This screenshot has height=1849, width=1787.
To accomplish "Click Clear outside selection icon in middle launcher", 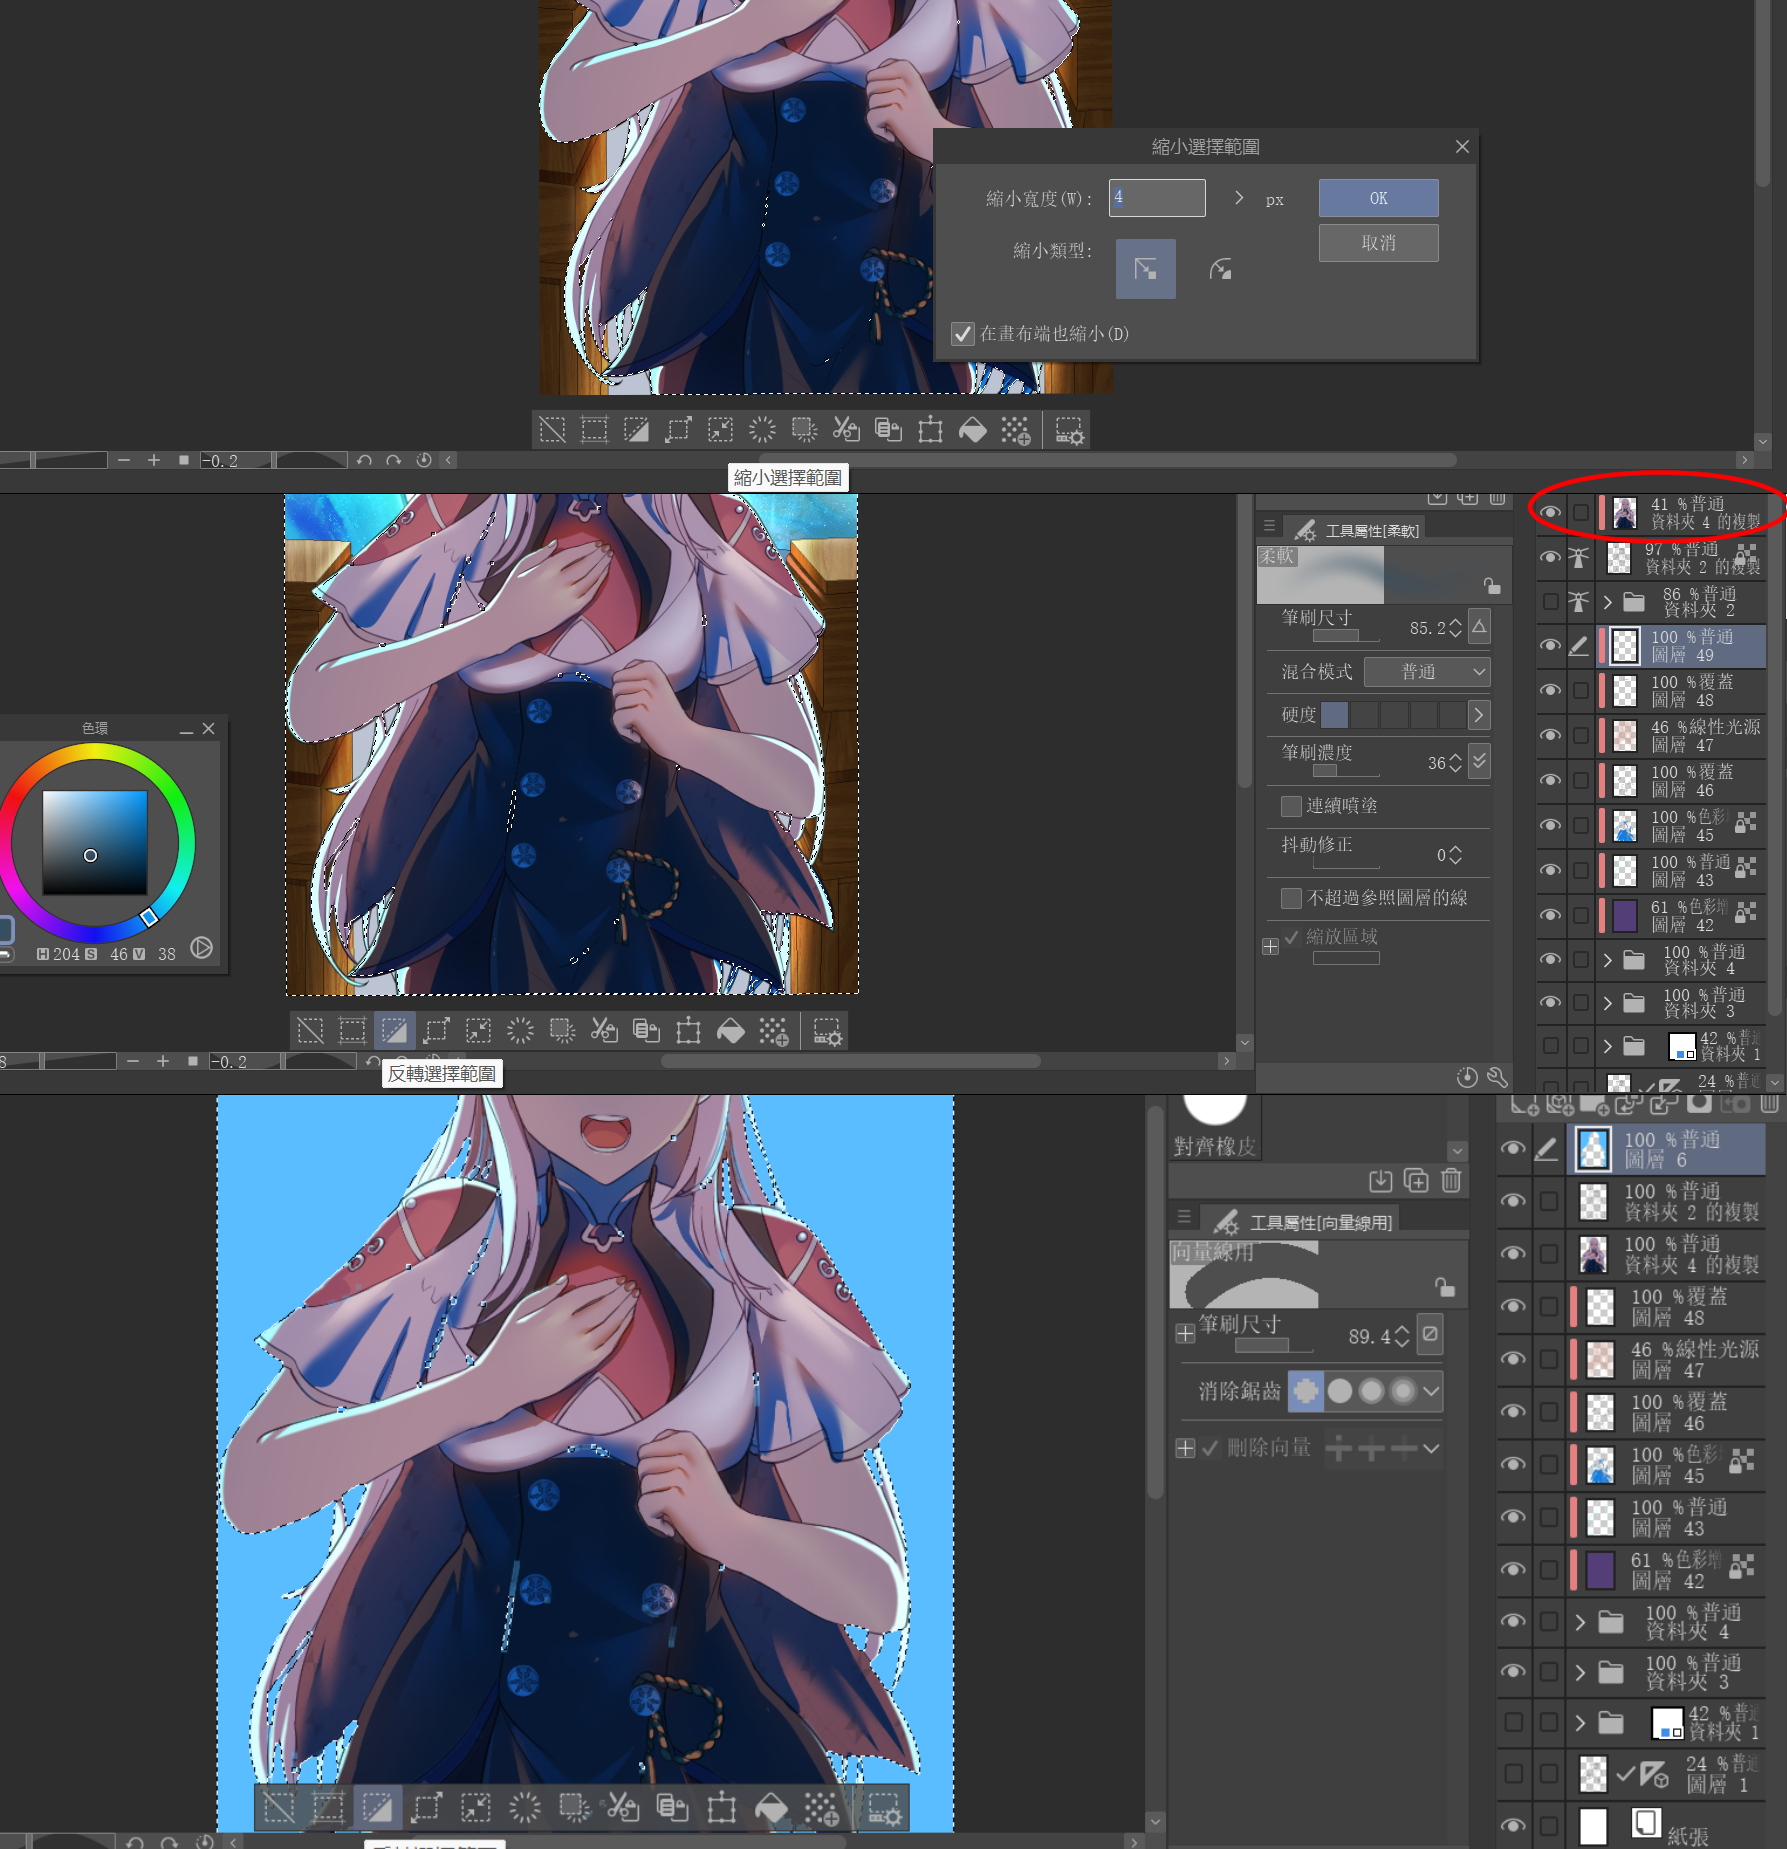I will pyautogui.click(x=562, y=1030).
